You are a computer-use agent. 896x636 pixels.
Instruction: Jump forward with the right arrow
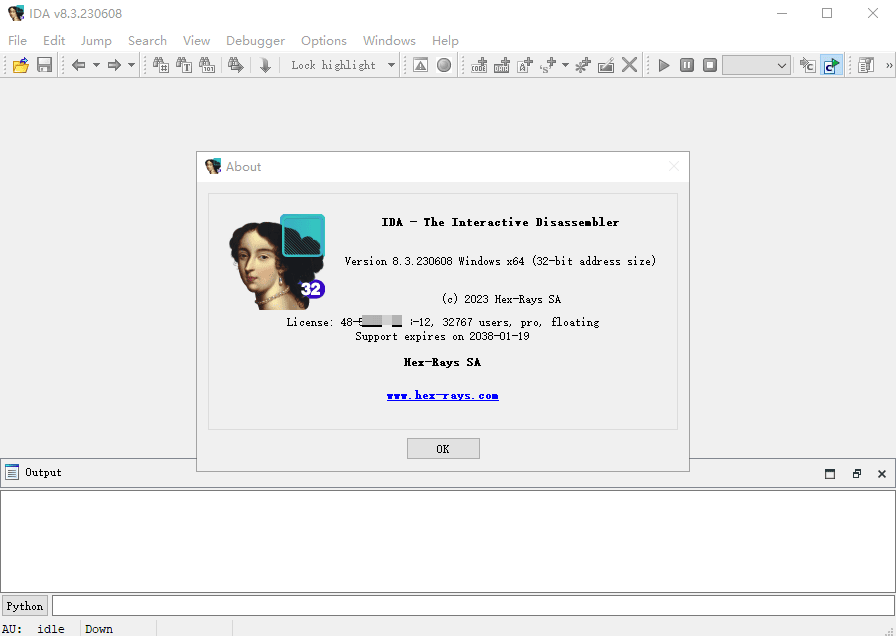click(114, 65)
